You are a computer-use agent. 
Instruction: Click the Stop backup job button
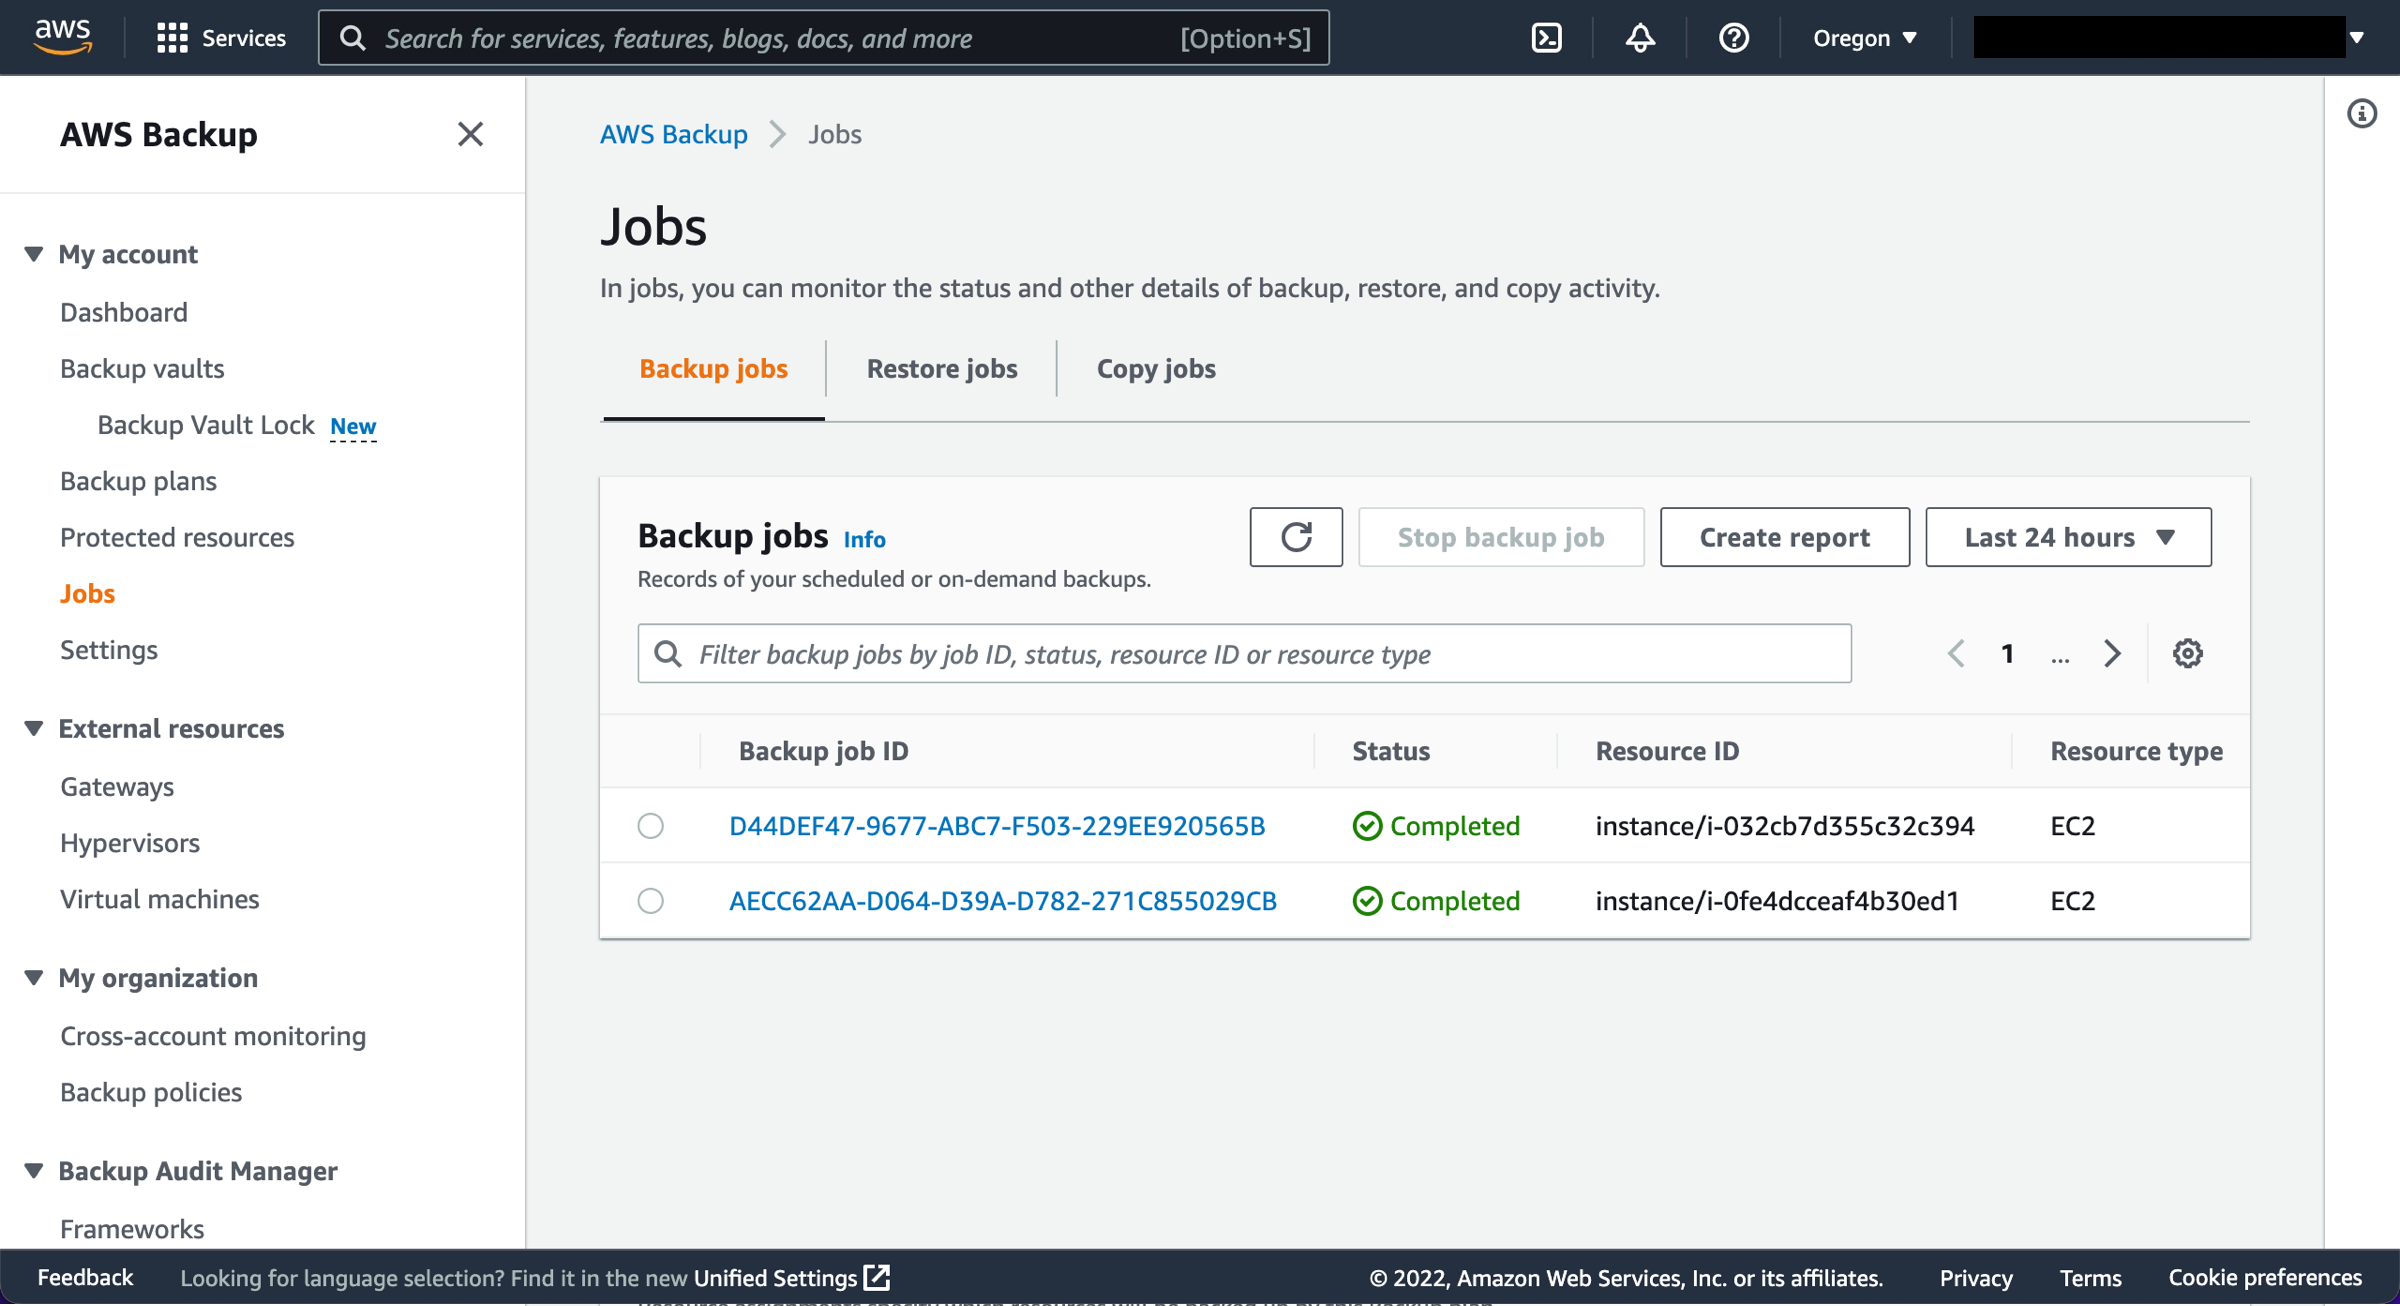[1501, 537]
